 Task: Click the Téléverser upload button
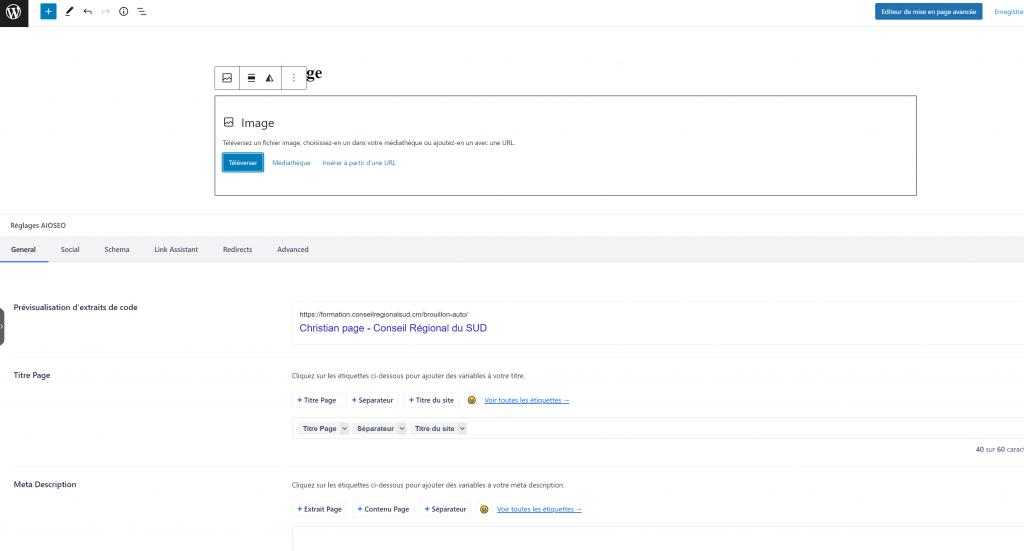243,162
